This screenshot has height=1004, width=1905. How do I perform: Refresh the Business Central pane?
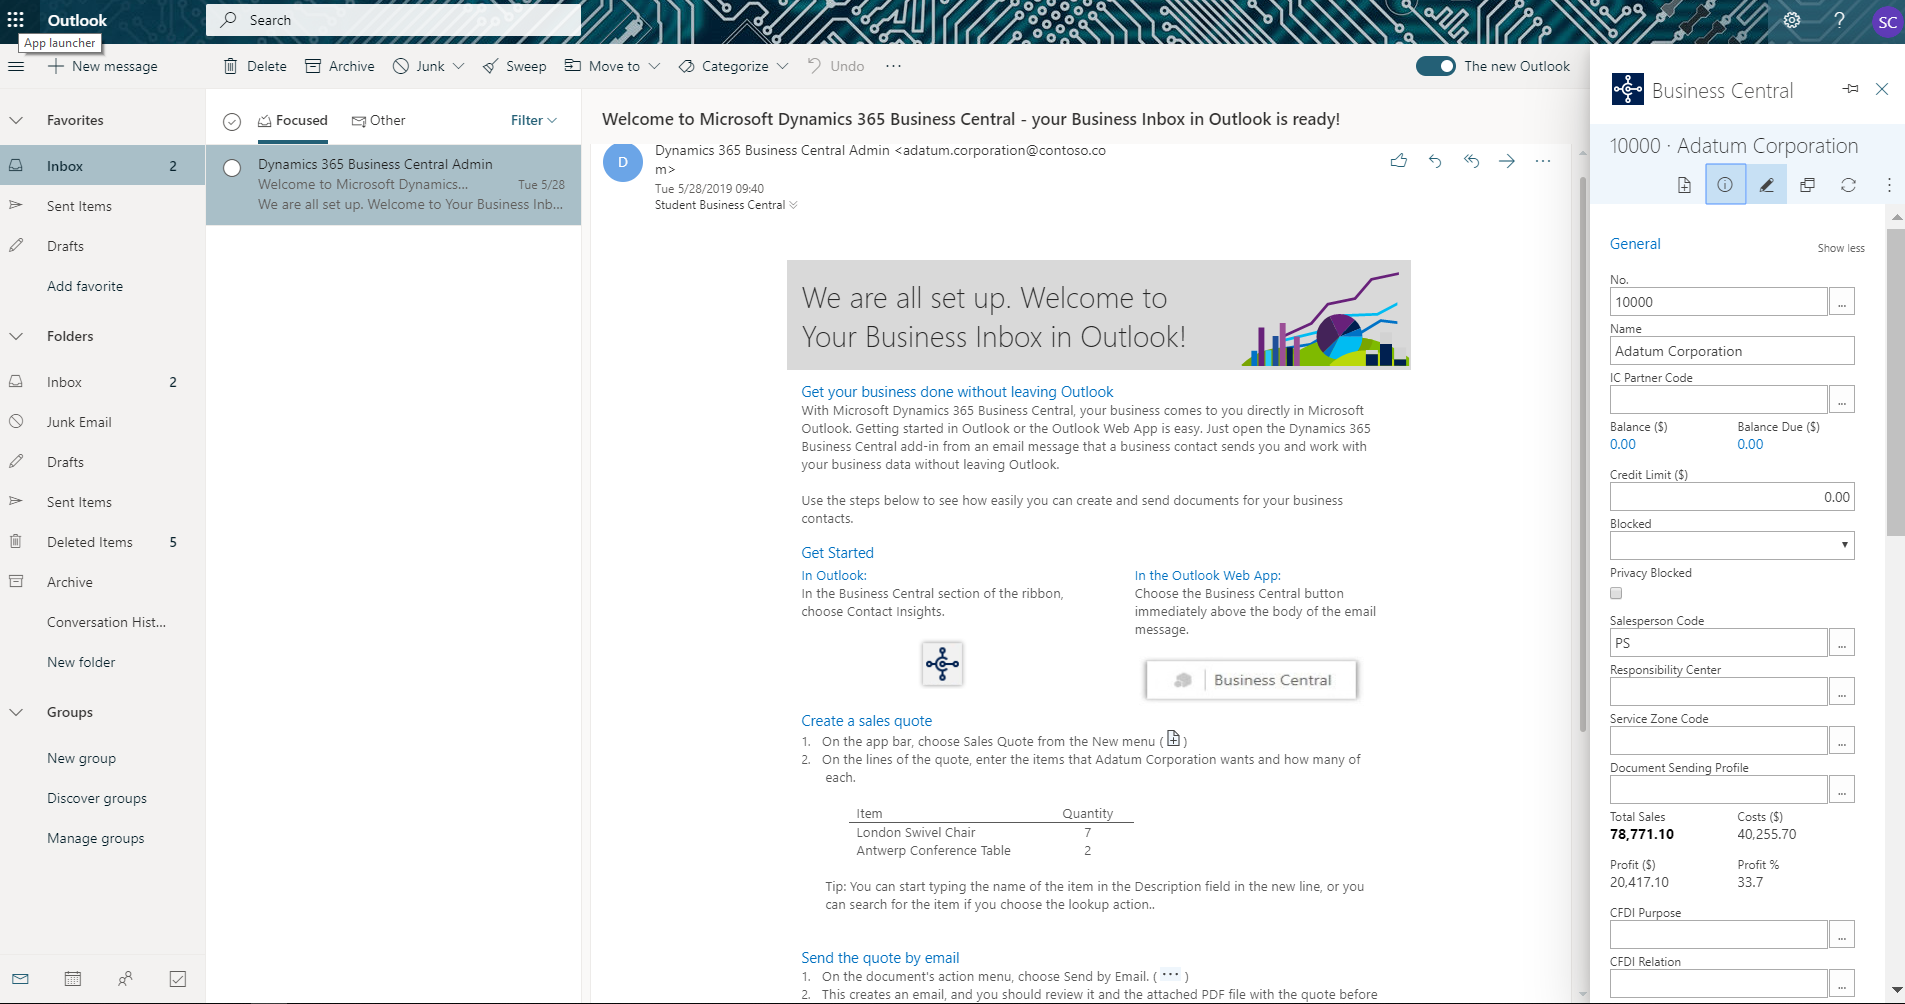1848,185
